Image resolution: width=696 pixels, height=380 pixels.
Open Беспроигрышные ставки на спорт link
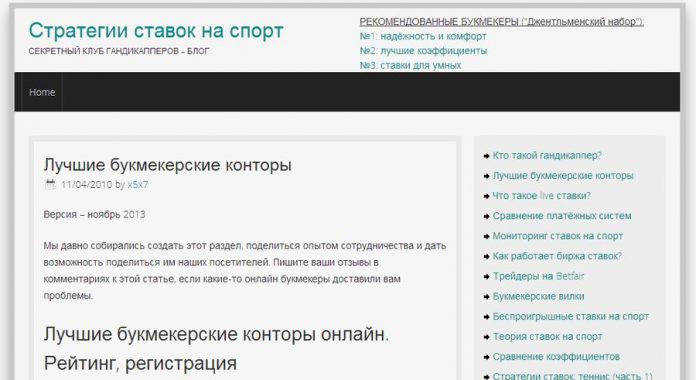coord(571,317)
